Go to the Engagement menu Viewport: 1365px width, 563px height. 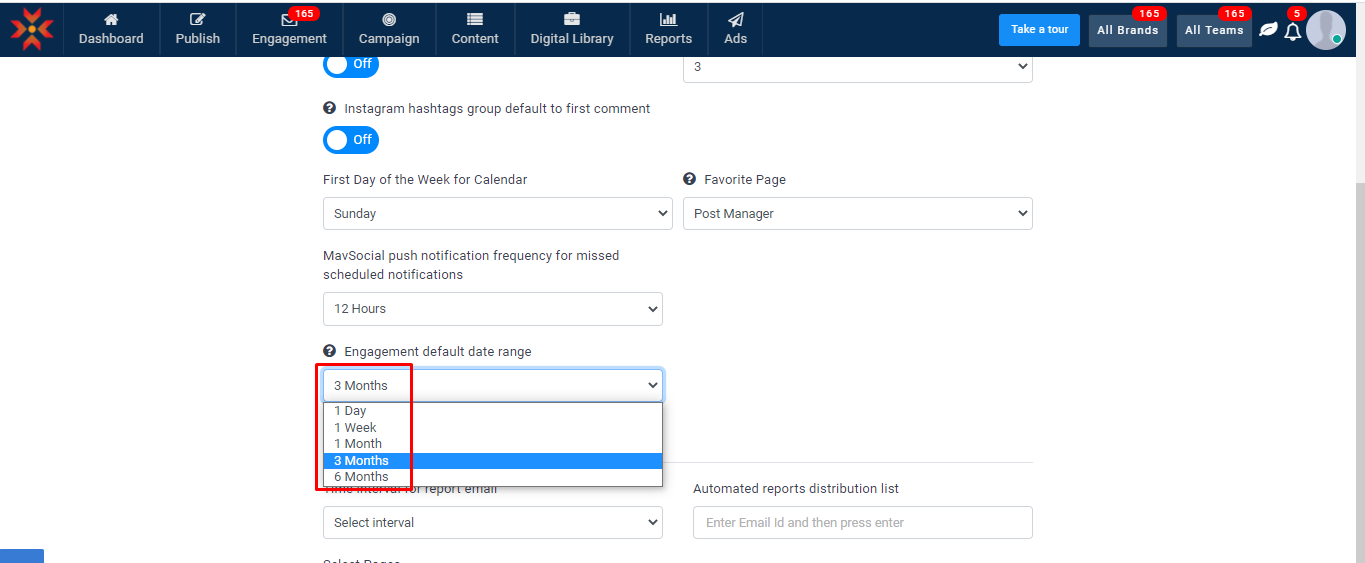point(289,29)
